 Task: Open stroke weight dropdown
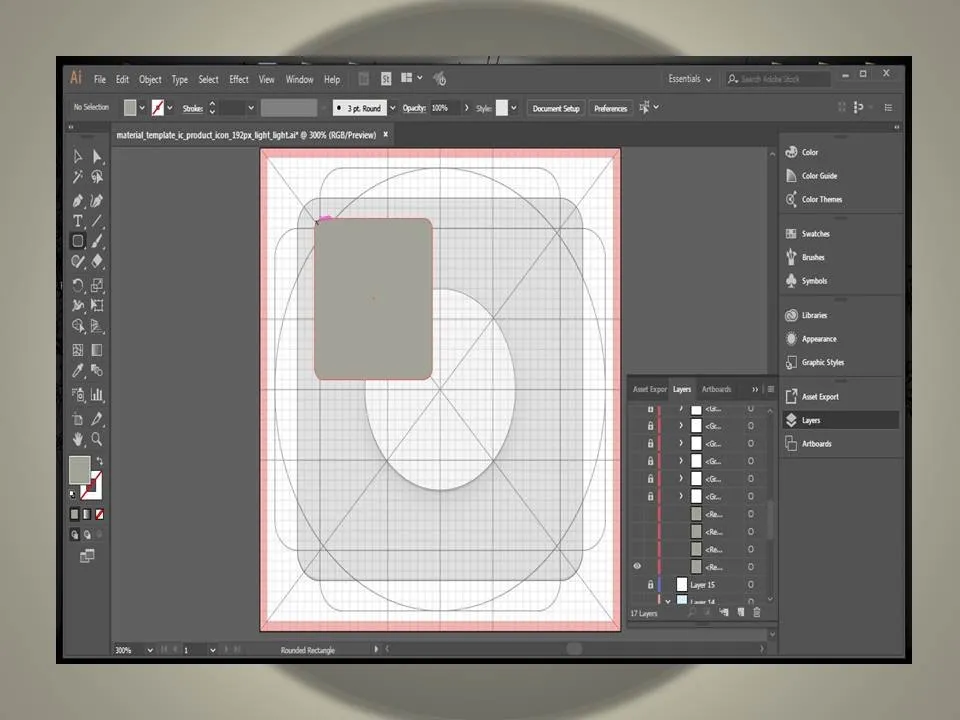coord(251,108)
